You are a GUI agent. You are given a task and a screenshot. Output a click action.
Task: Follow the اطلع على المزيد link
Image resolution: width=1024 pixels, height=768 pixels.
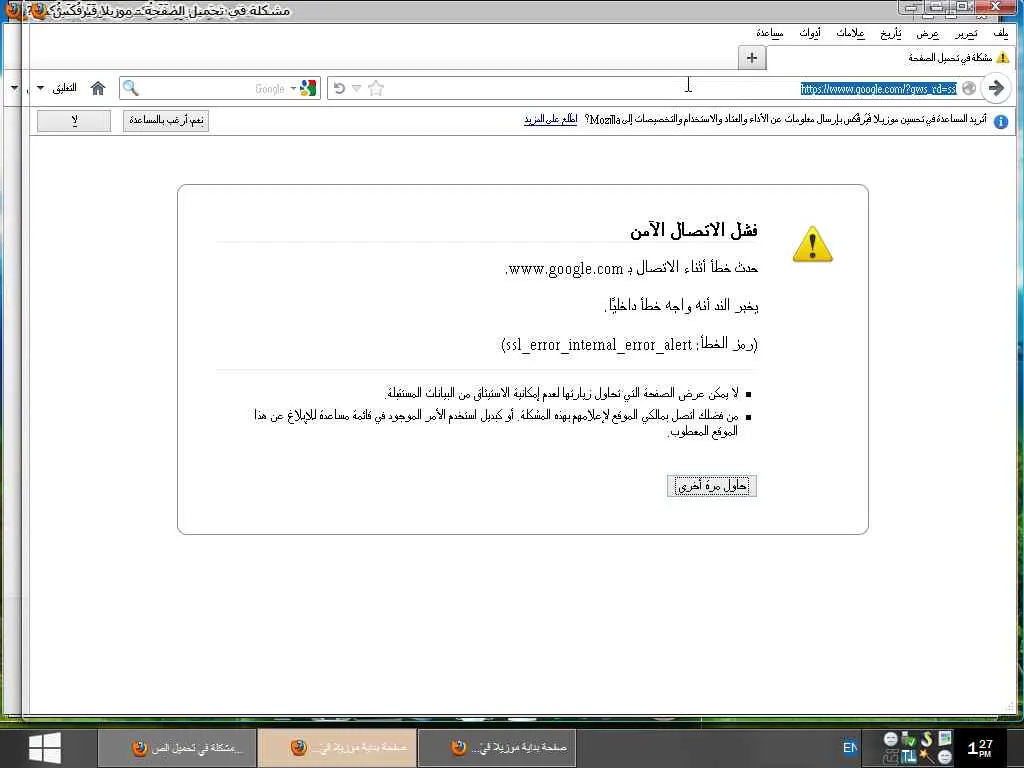point(551,120)
